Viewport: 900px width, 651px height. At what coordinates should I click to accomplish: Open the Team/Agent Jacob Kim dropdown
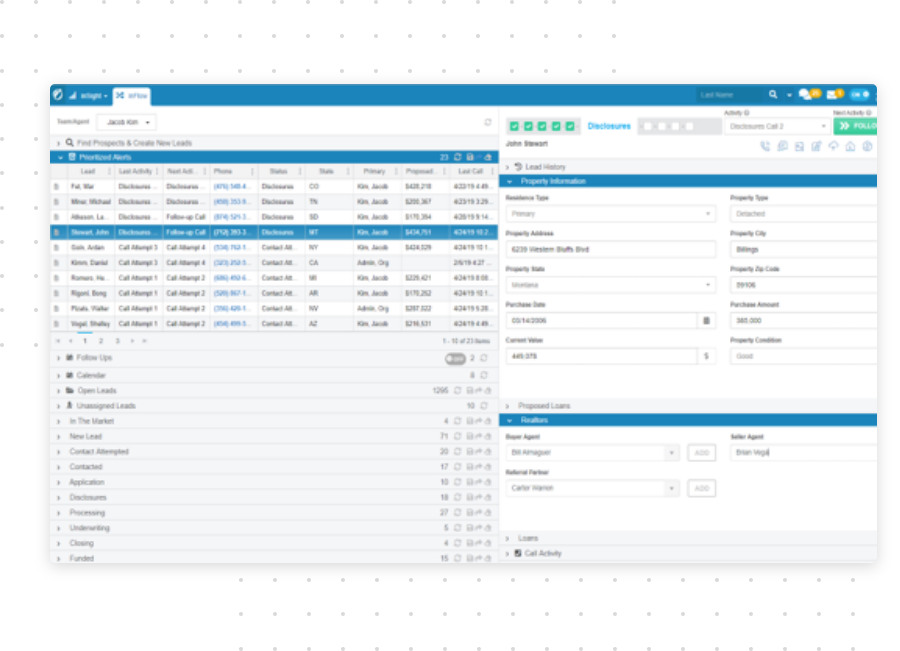pyautogui.click(x=125, y=122)
